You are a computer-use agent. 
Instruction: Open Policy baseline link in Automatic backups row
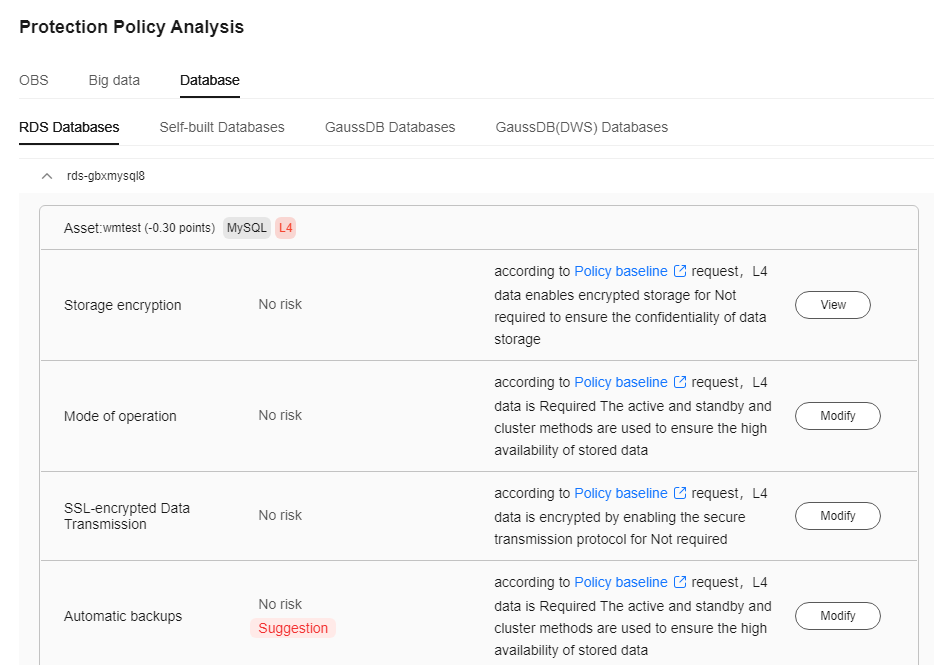point(620,582)
